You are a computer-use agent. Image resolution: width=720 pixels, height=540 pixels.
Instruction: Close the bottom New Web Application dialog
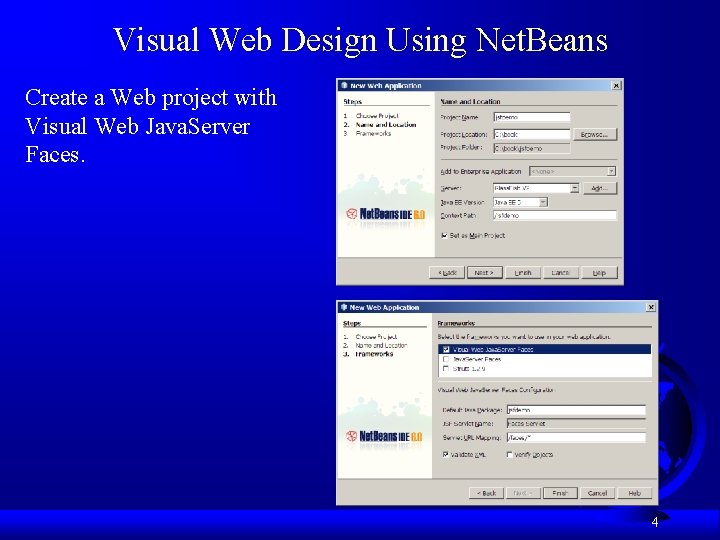click(x=651, y=307)
